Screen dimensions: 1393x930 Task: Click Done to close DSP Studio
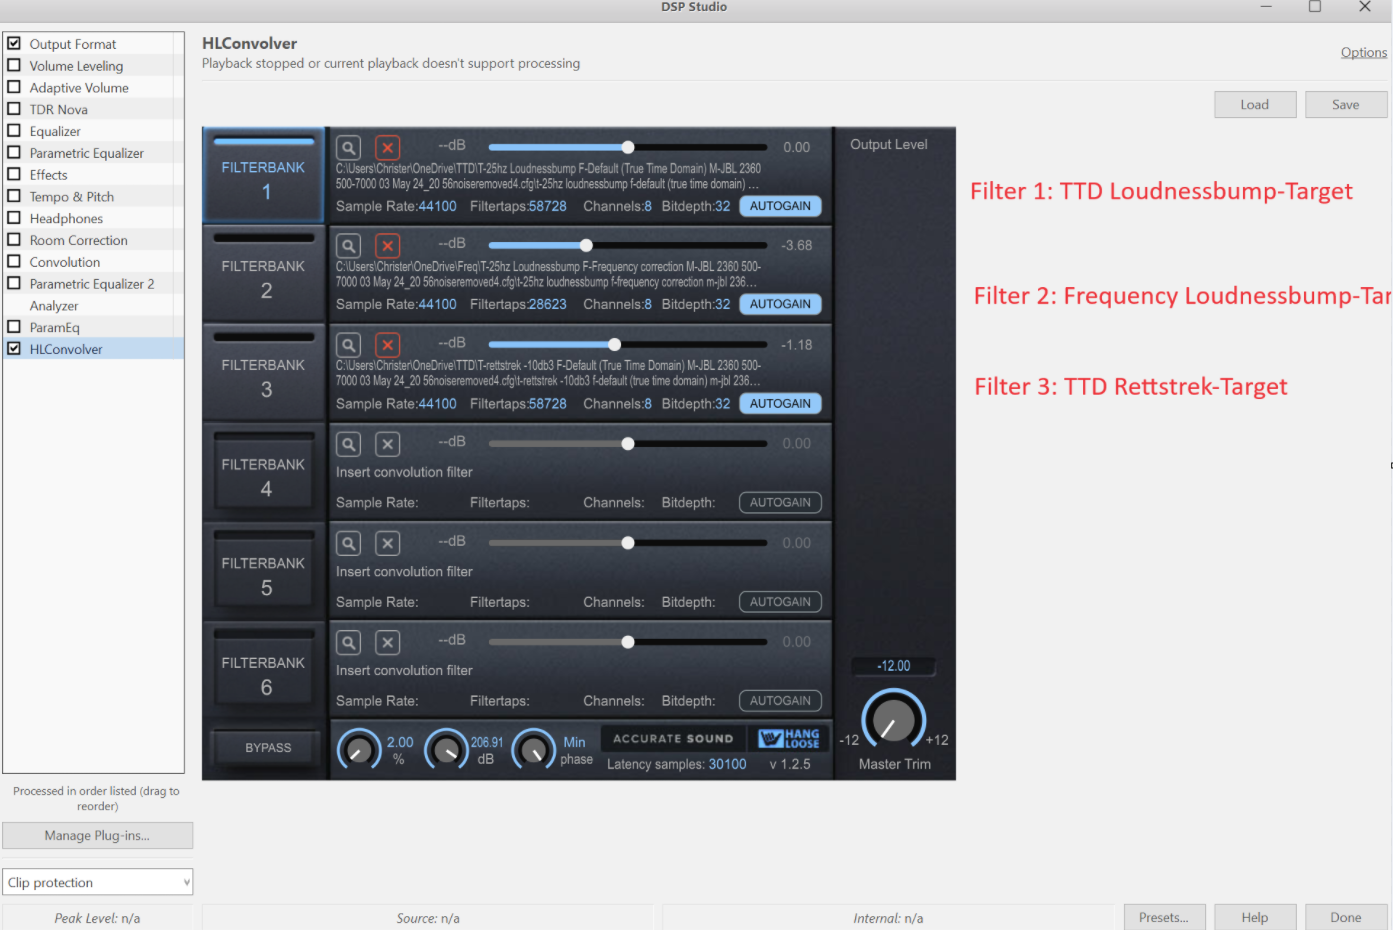(1346, 918)
